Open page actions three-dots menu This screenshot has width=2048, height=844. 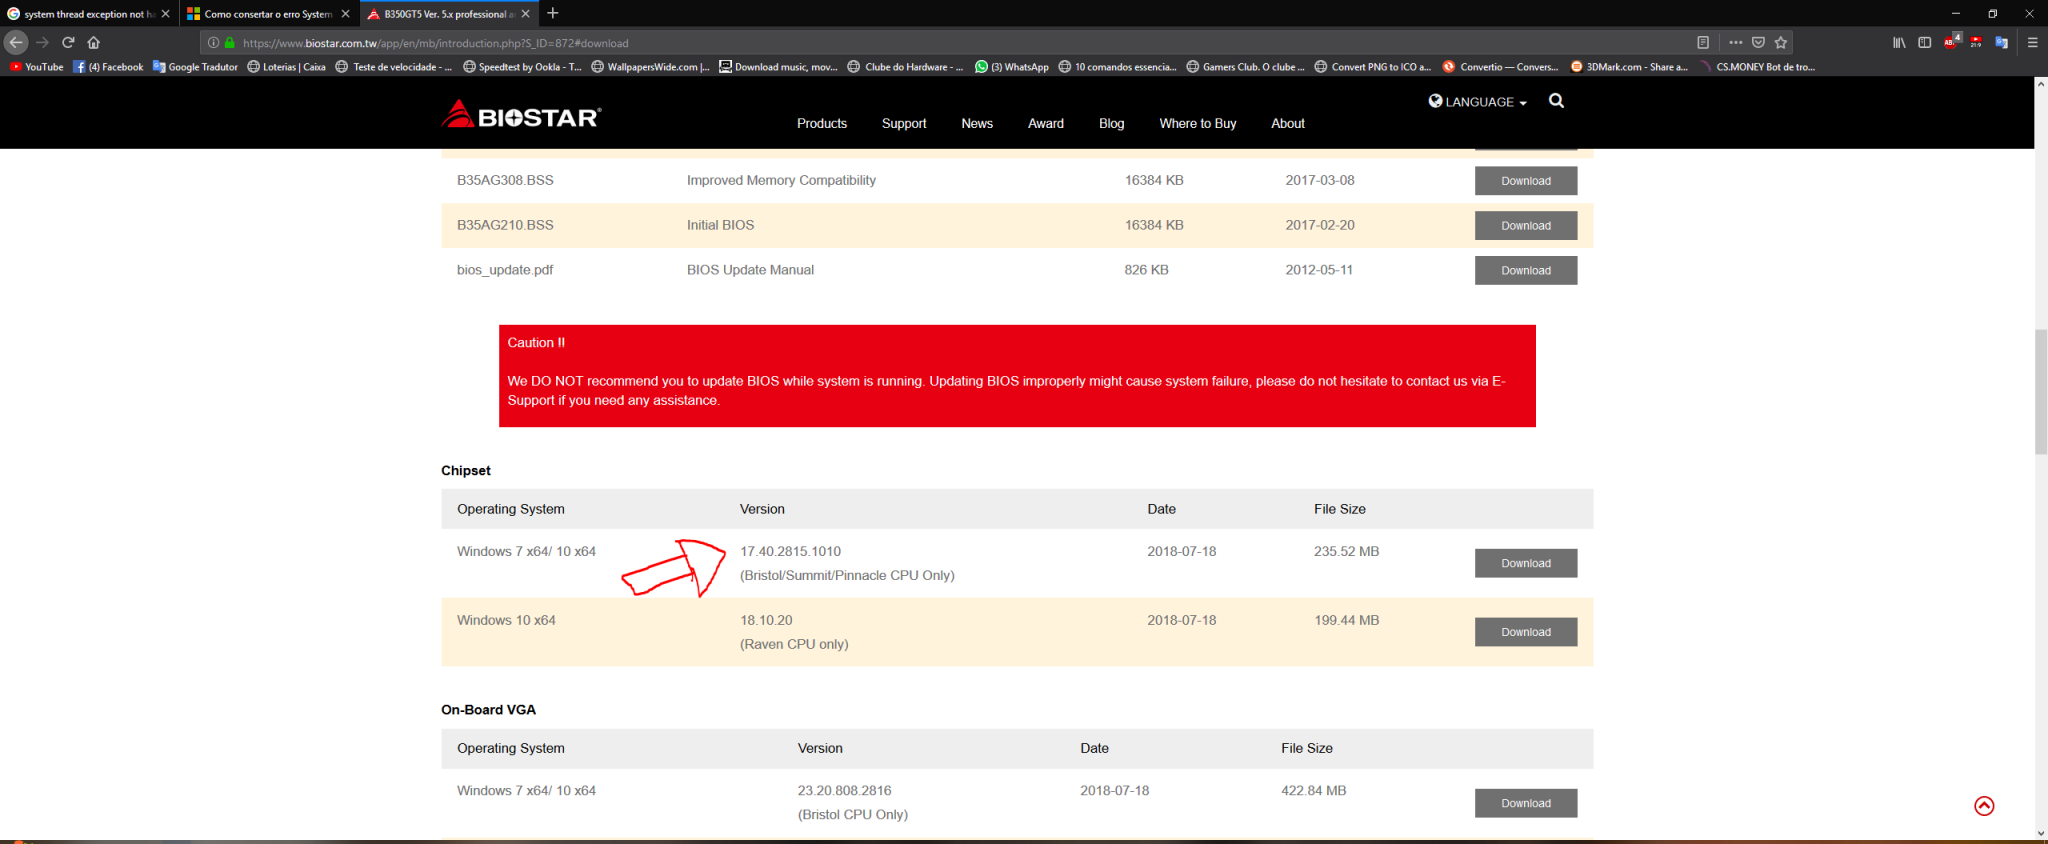pyautogui.click(x=1736, y=43)
